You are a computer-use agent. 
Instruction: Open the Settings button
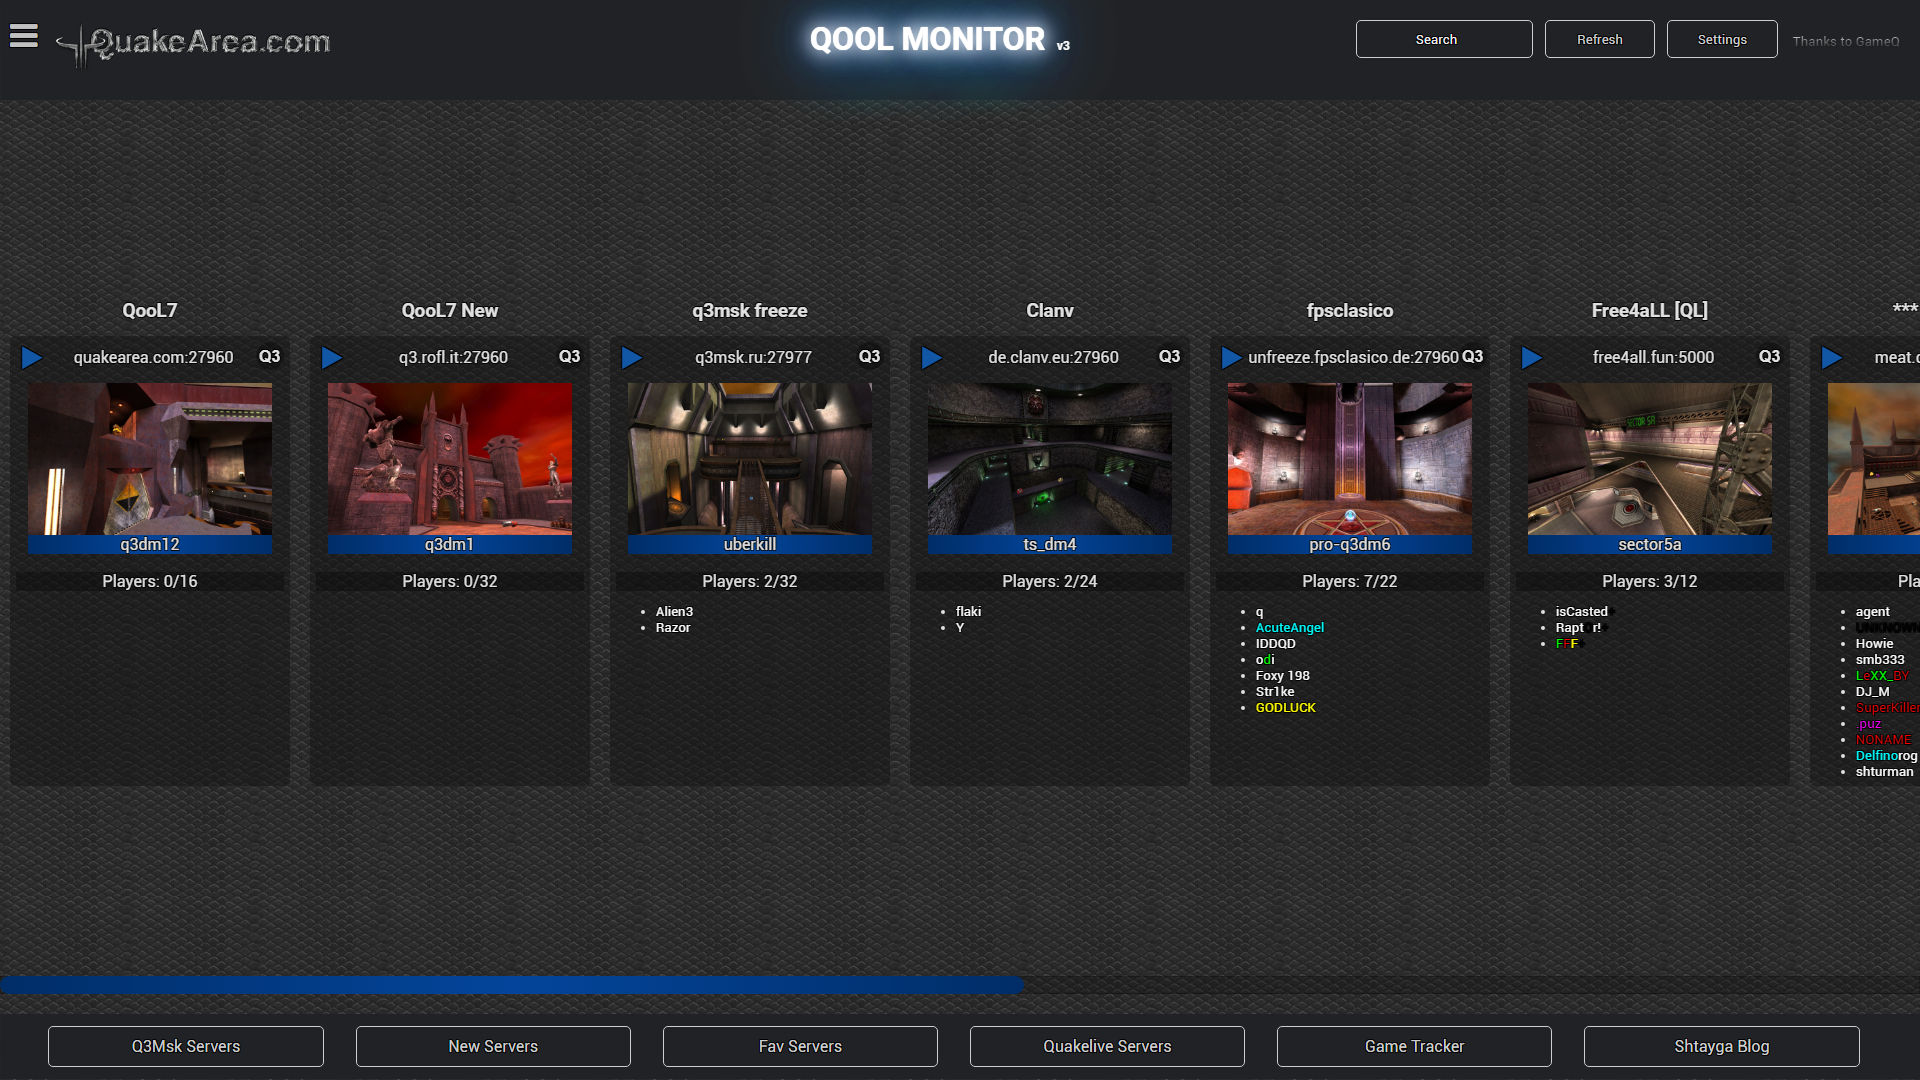pyautogui.click(x=1722, y=39)
